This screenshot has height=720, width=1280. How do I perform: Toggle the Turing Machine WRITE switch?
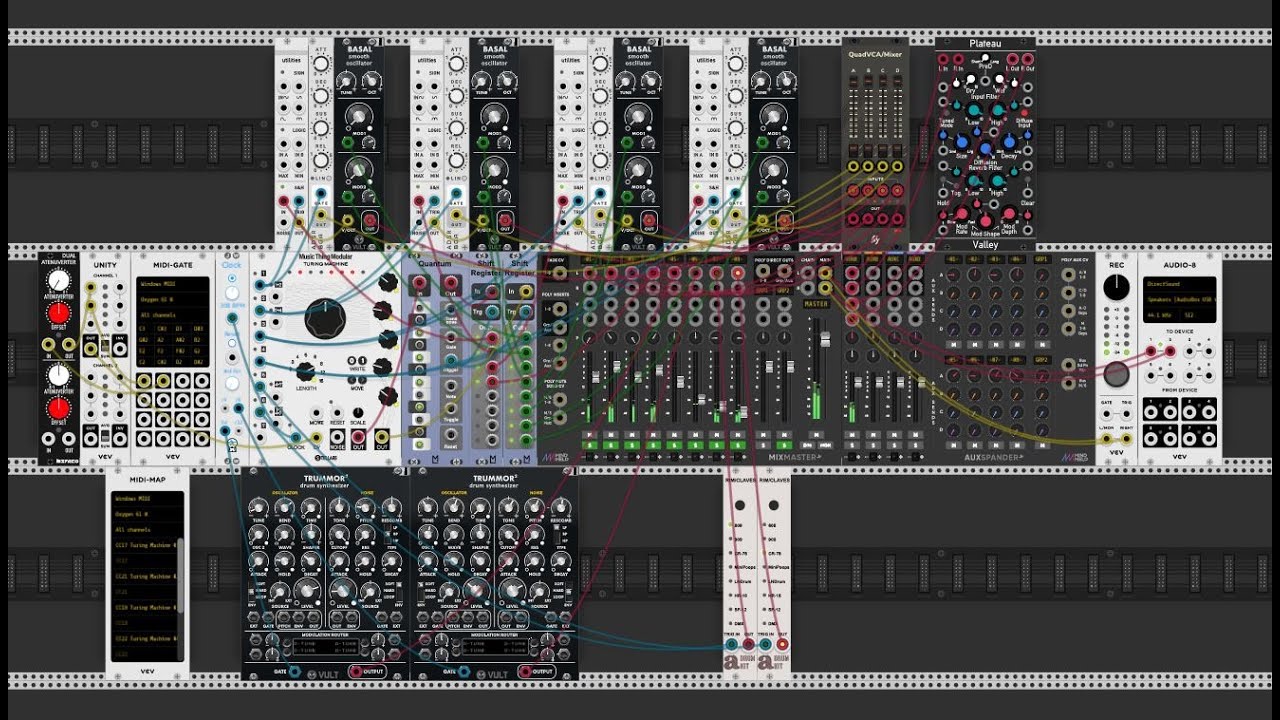(x=357, y=361)
